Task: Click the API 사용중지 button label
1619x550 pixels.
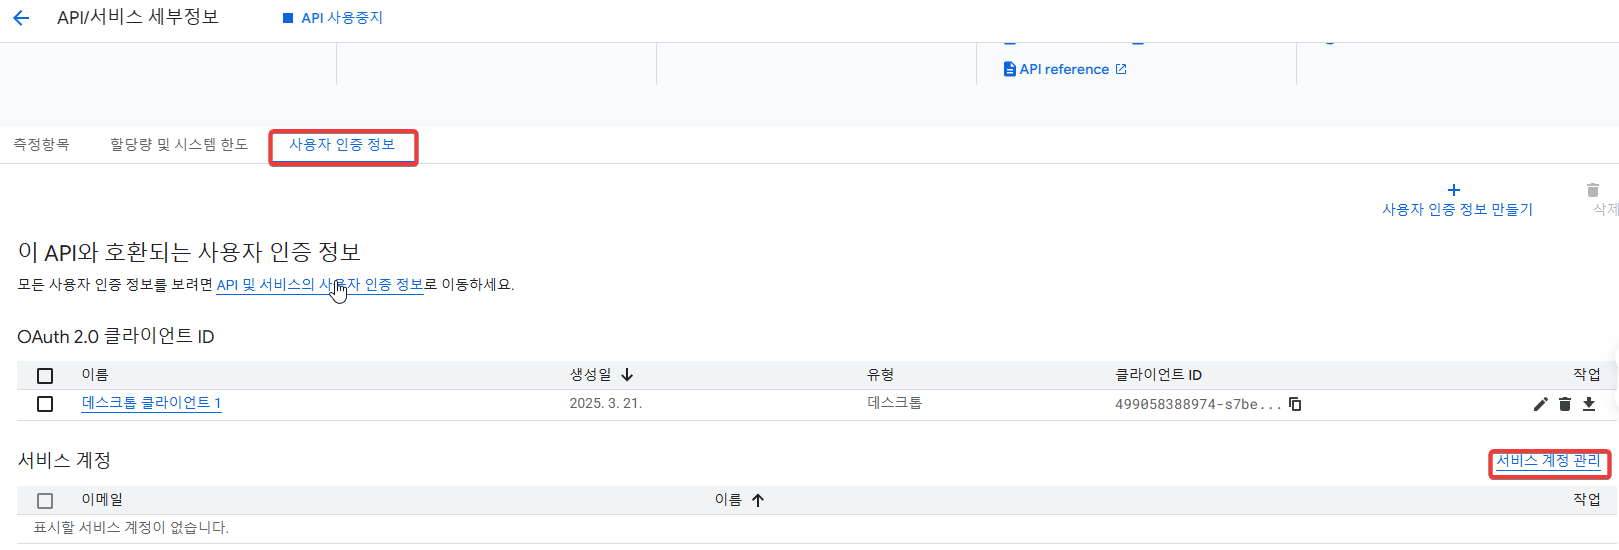Action: click(342, 18)
